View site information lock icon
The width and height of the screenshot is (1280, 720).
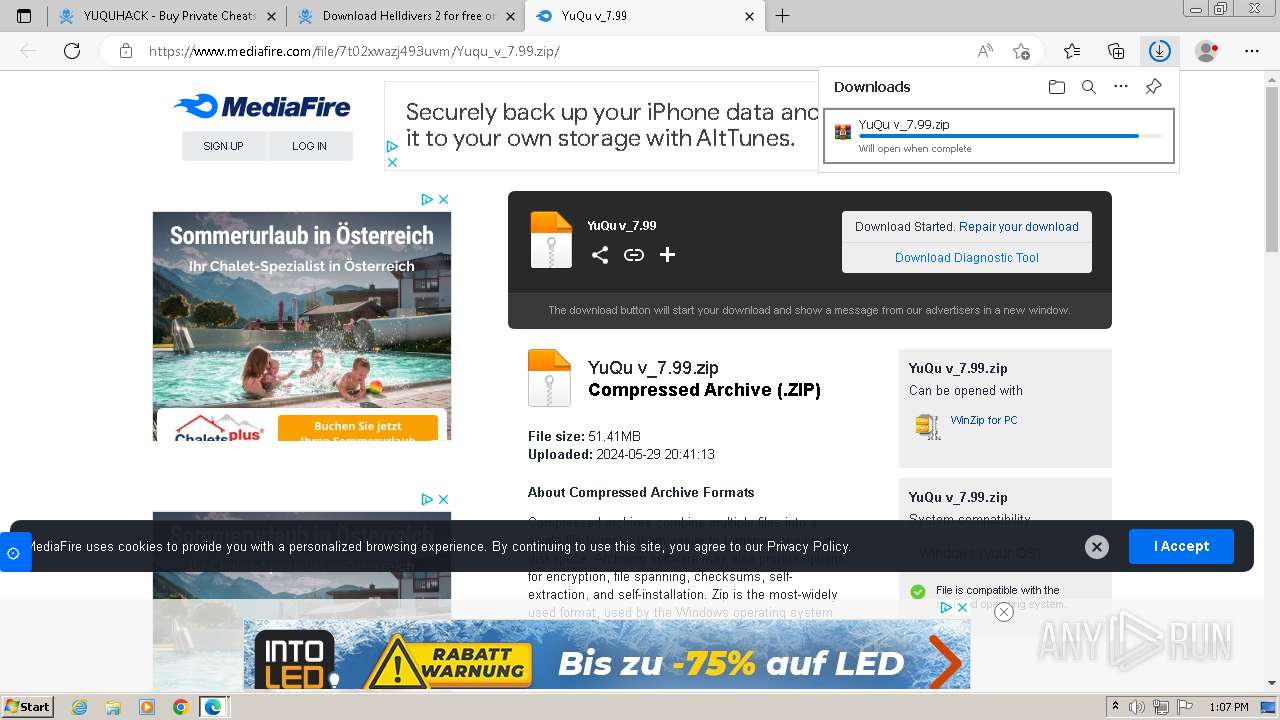click(125, 51)
